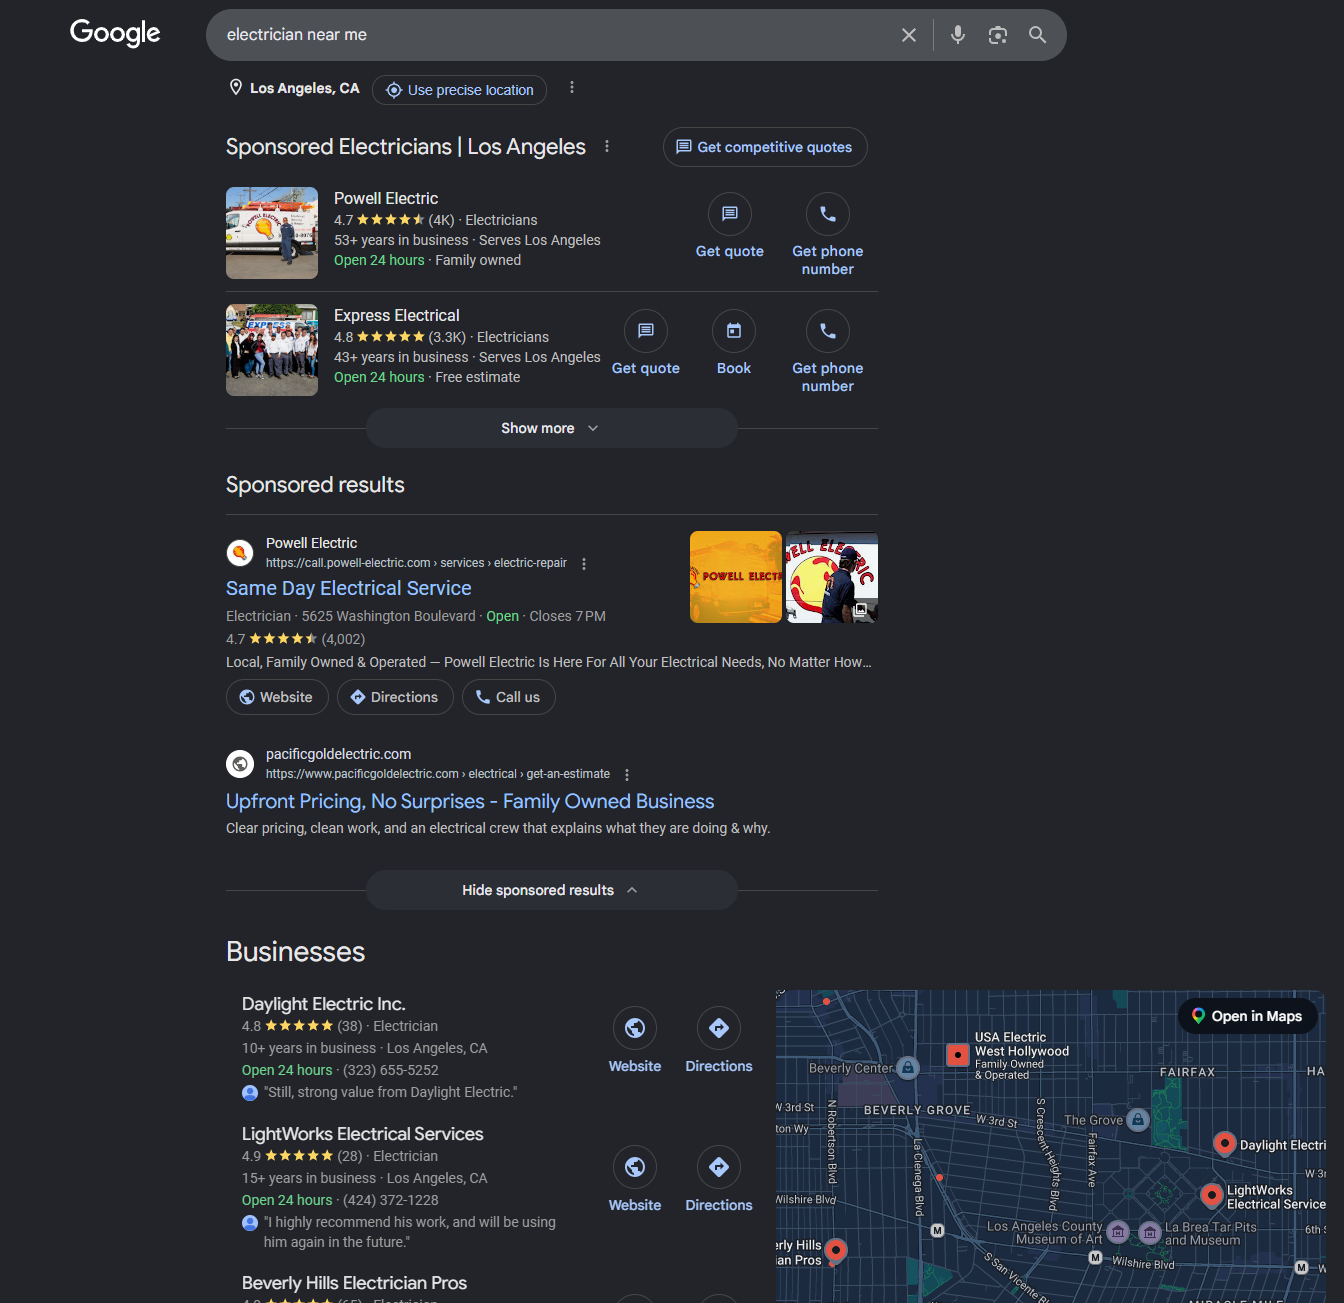Click into the electrician near me search field

pos(550,35)
